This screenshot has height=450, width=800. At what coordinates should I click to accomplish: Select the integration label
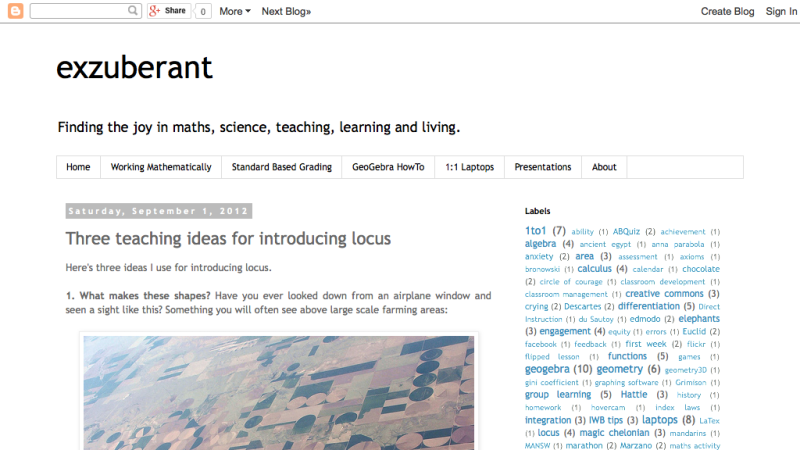point(548,420)
